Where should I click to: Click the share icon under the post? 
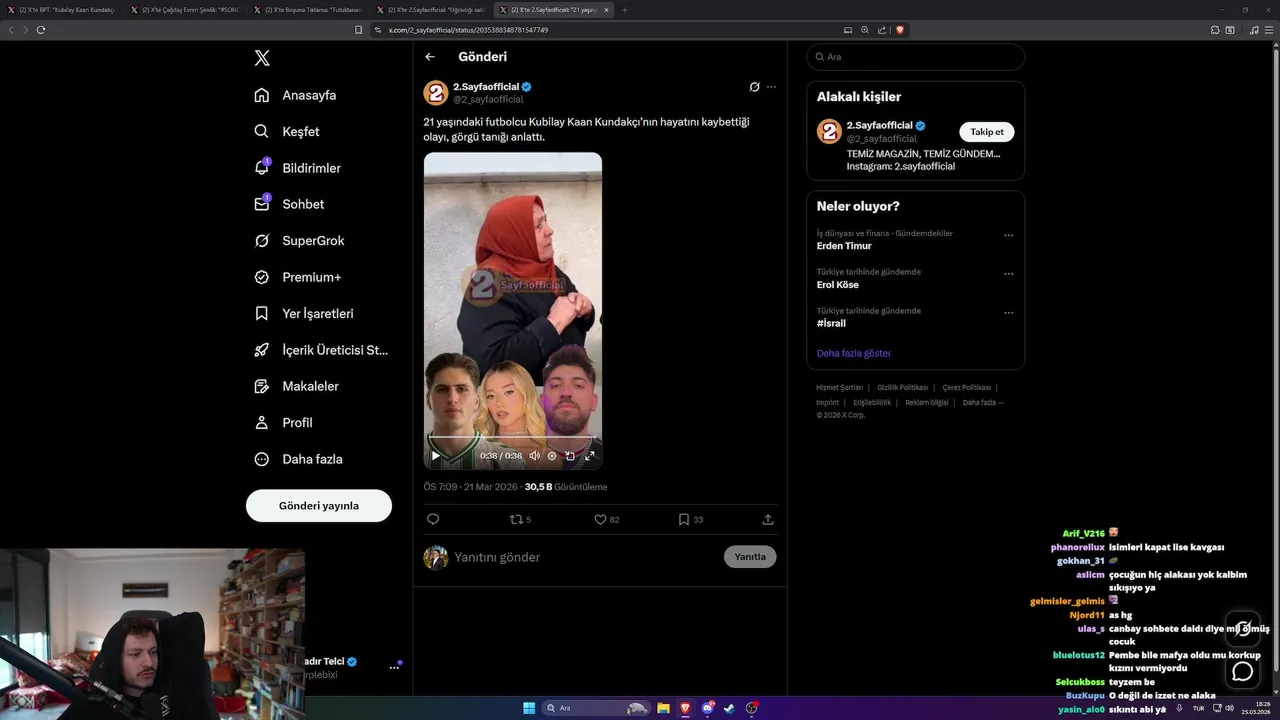(x=768, y=520)
